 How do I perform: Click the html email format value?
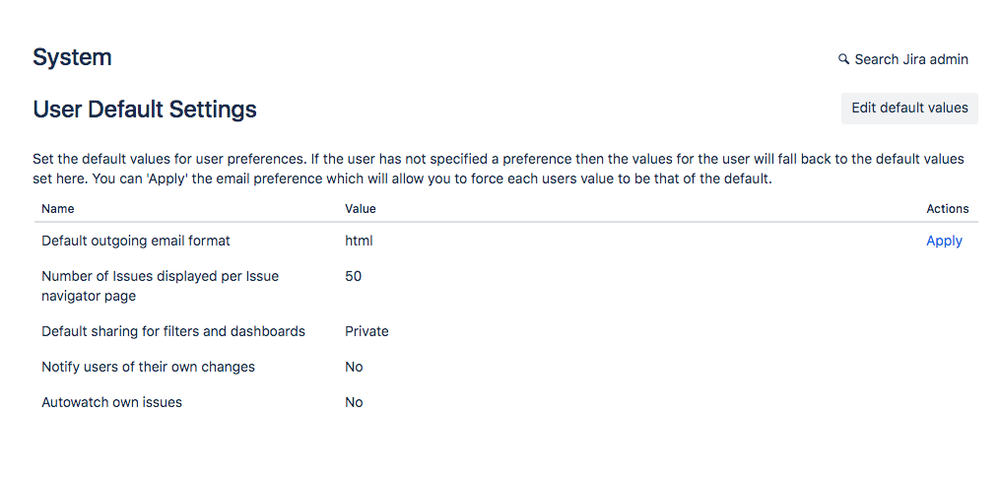358,241
